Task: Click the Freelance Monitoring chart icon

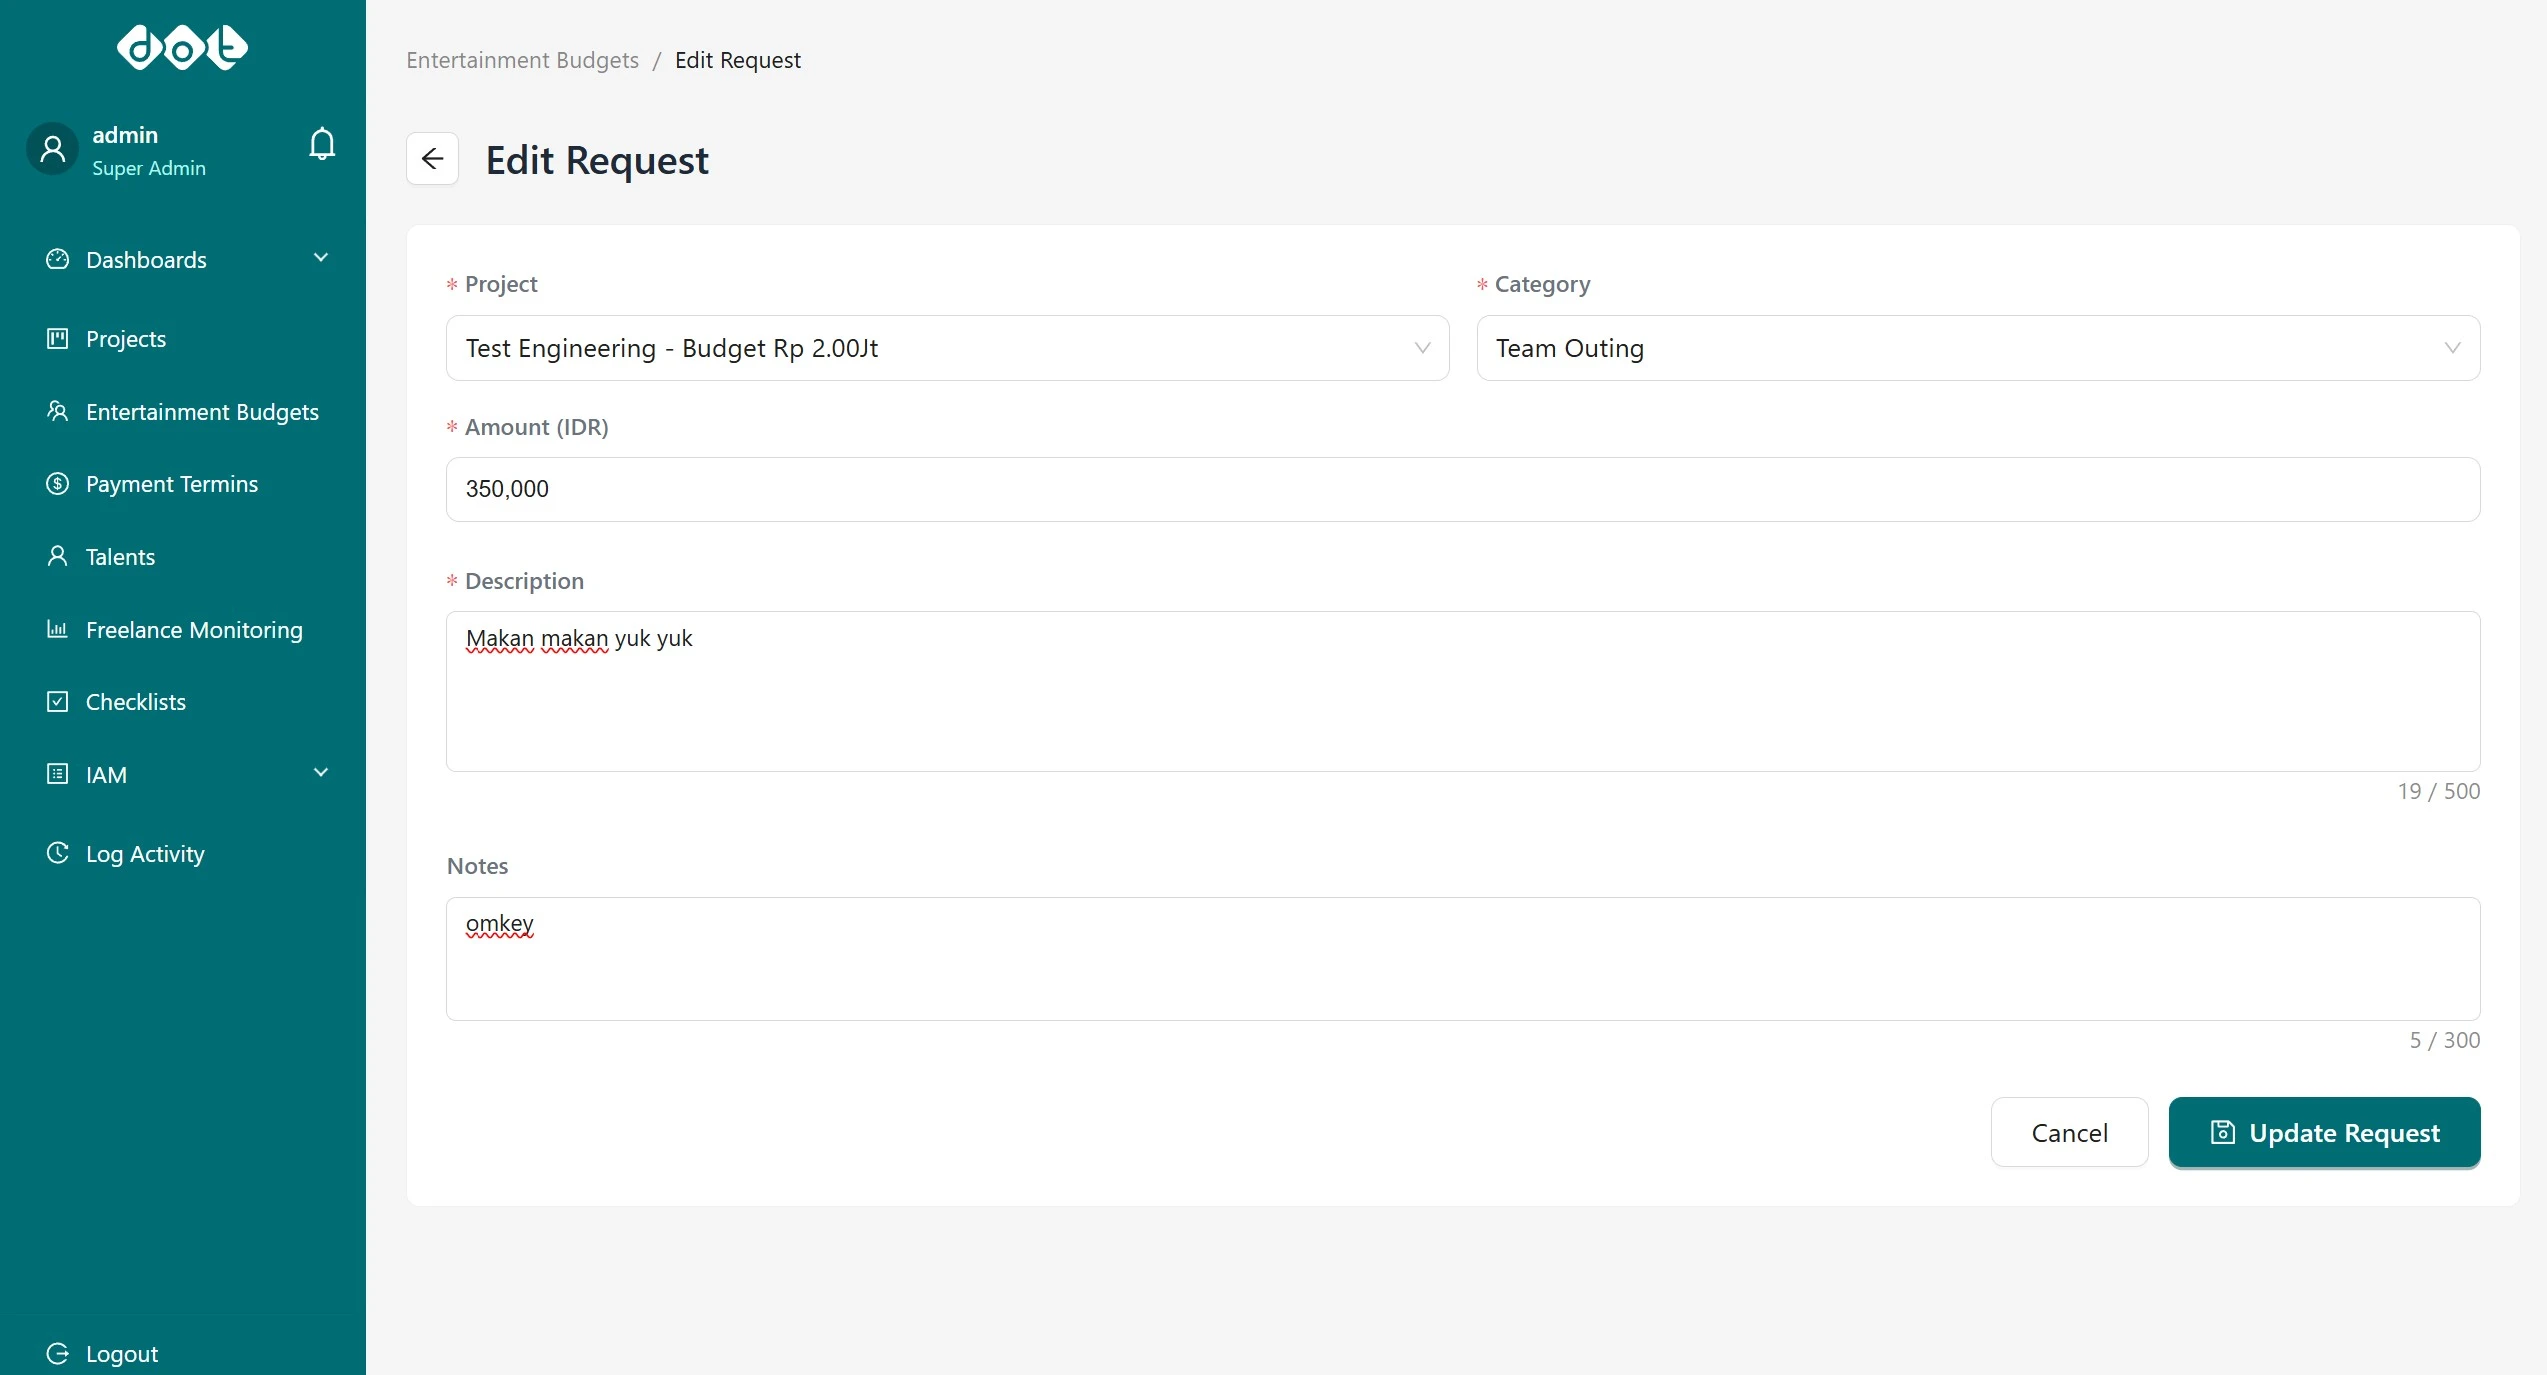Action: tap(58, 629)
